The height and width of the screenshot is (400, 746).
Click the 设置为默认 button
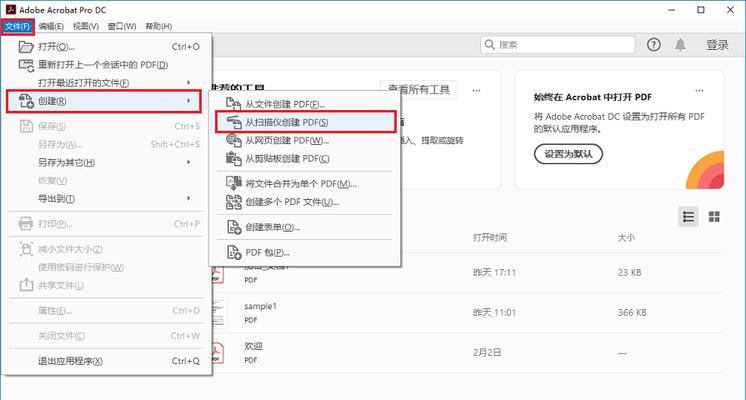click(x=568, y=154)
